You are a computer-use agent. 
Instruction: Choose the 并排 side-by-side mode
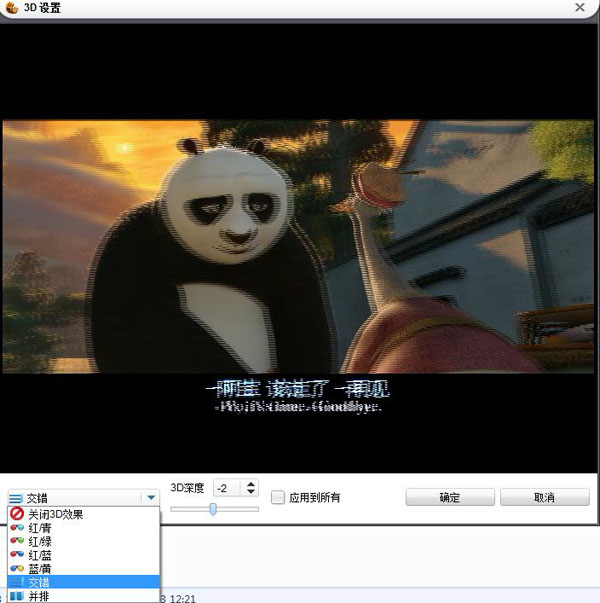pos(83,596)
